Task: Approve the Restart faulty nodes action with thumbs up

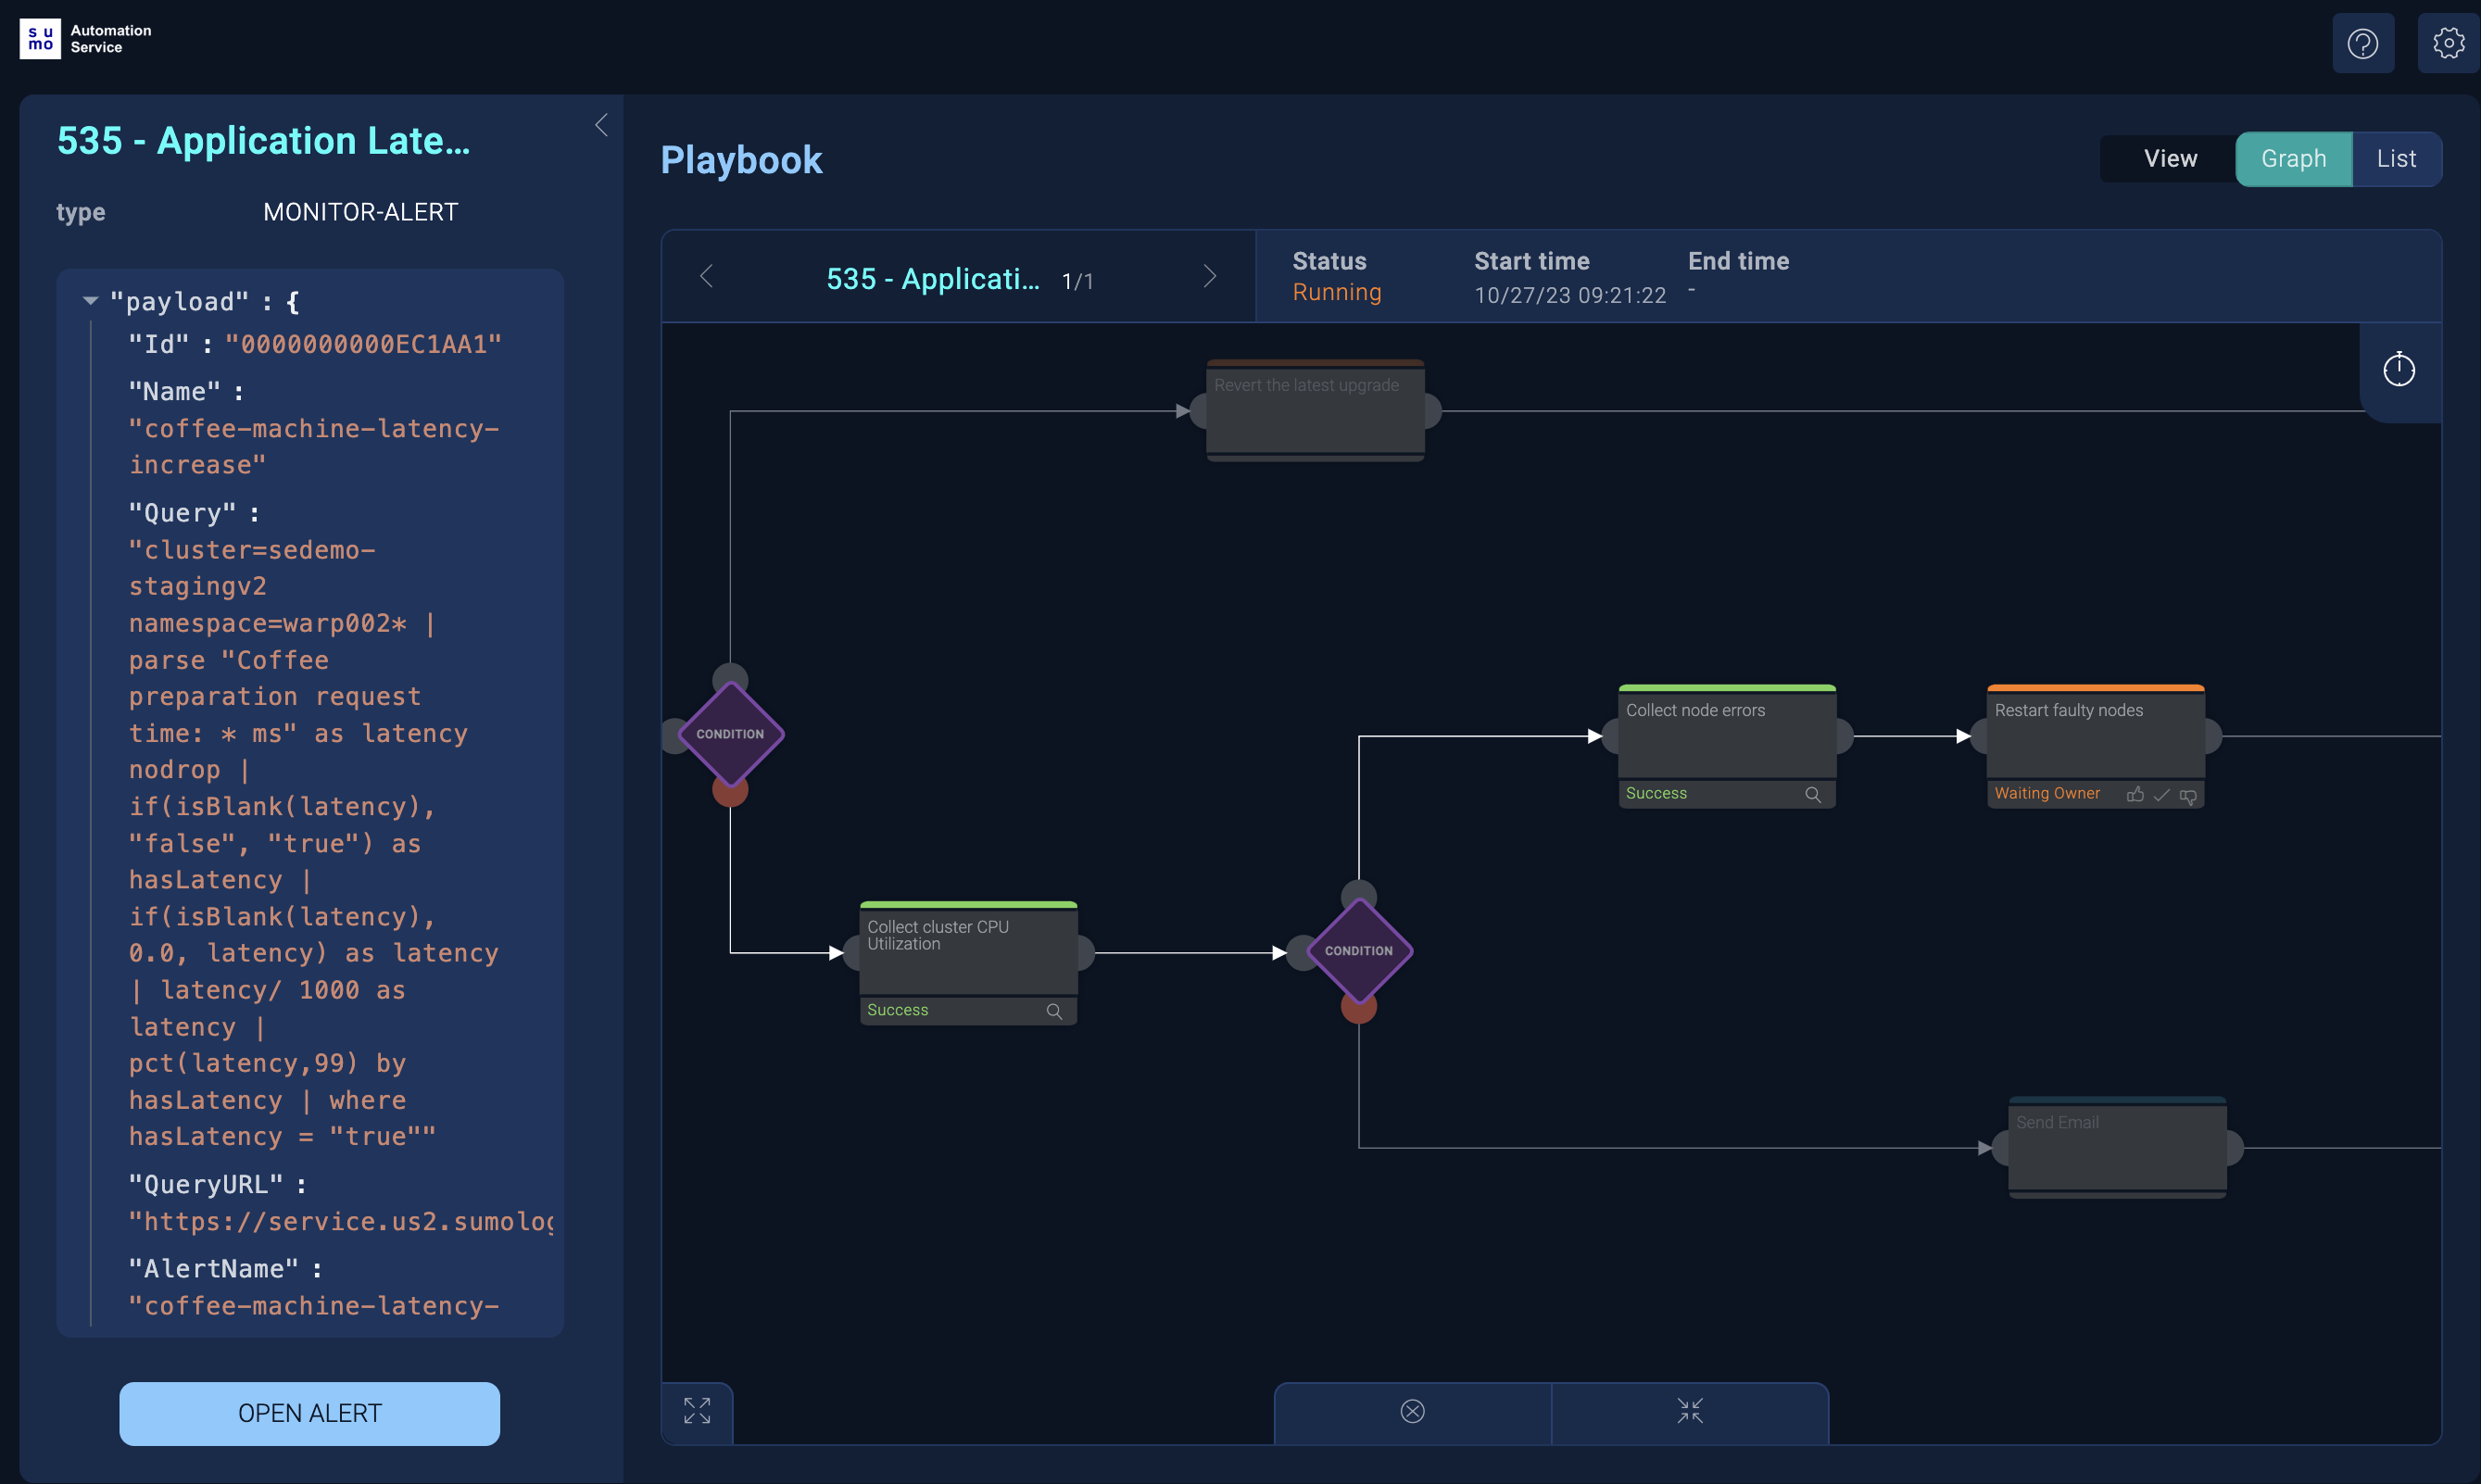Action: pos(2136,795)
